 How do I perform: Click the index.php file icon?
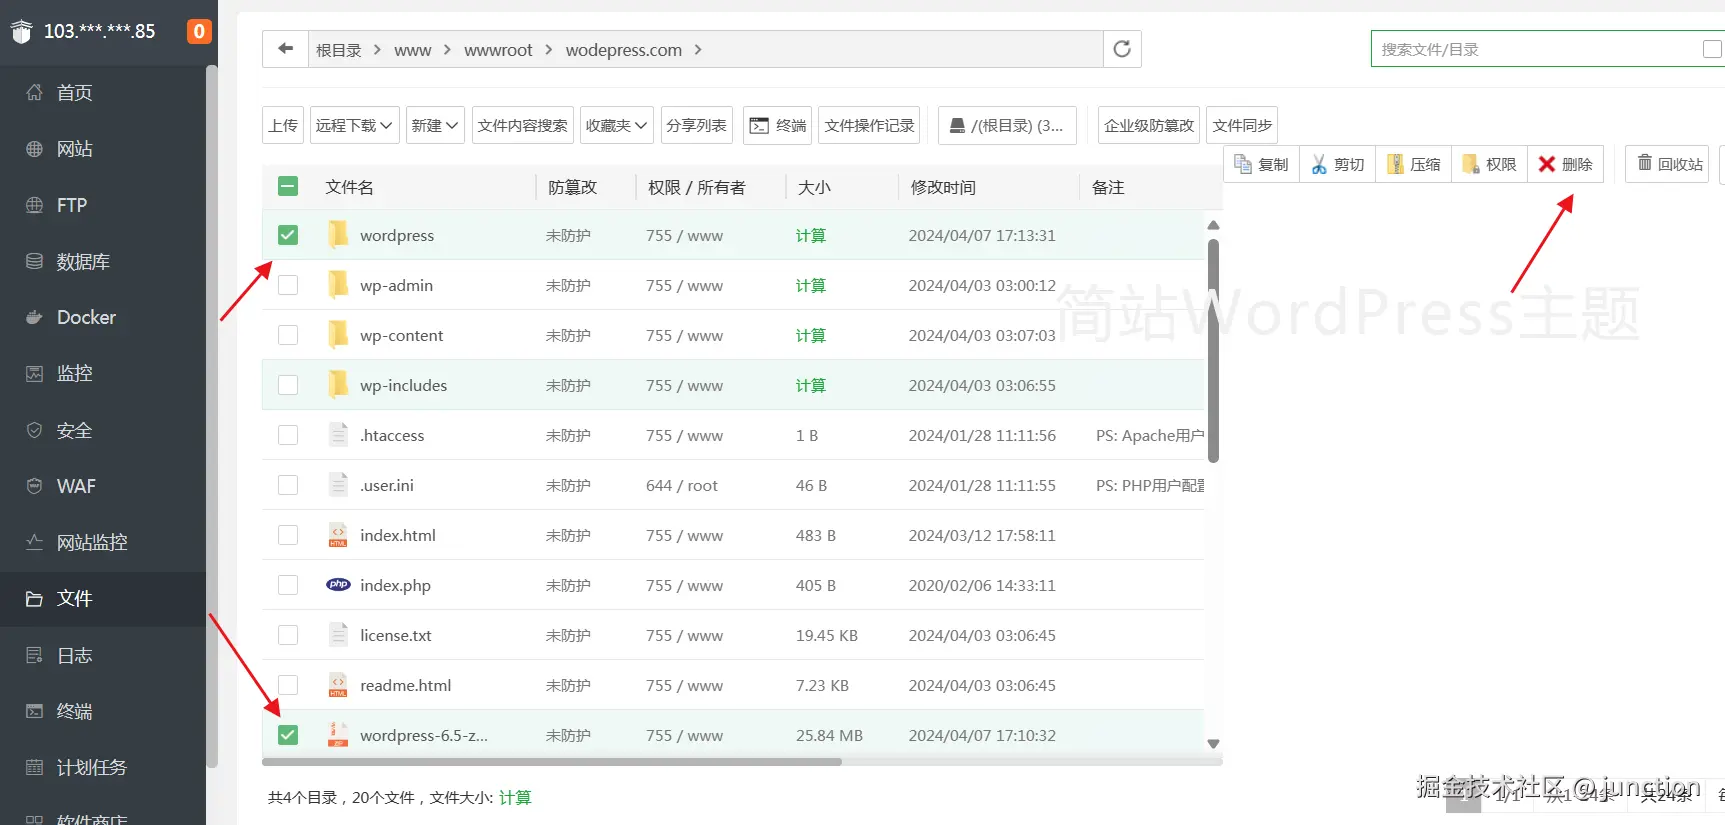tap(338, 585)
